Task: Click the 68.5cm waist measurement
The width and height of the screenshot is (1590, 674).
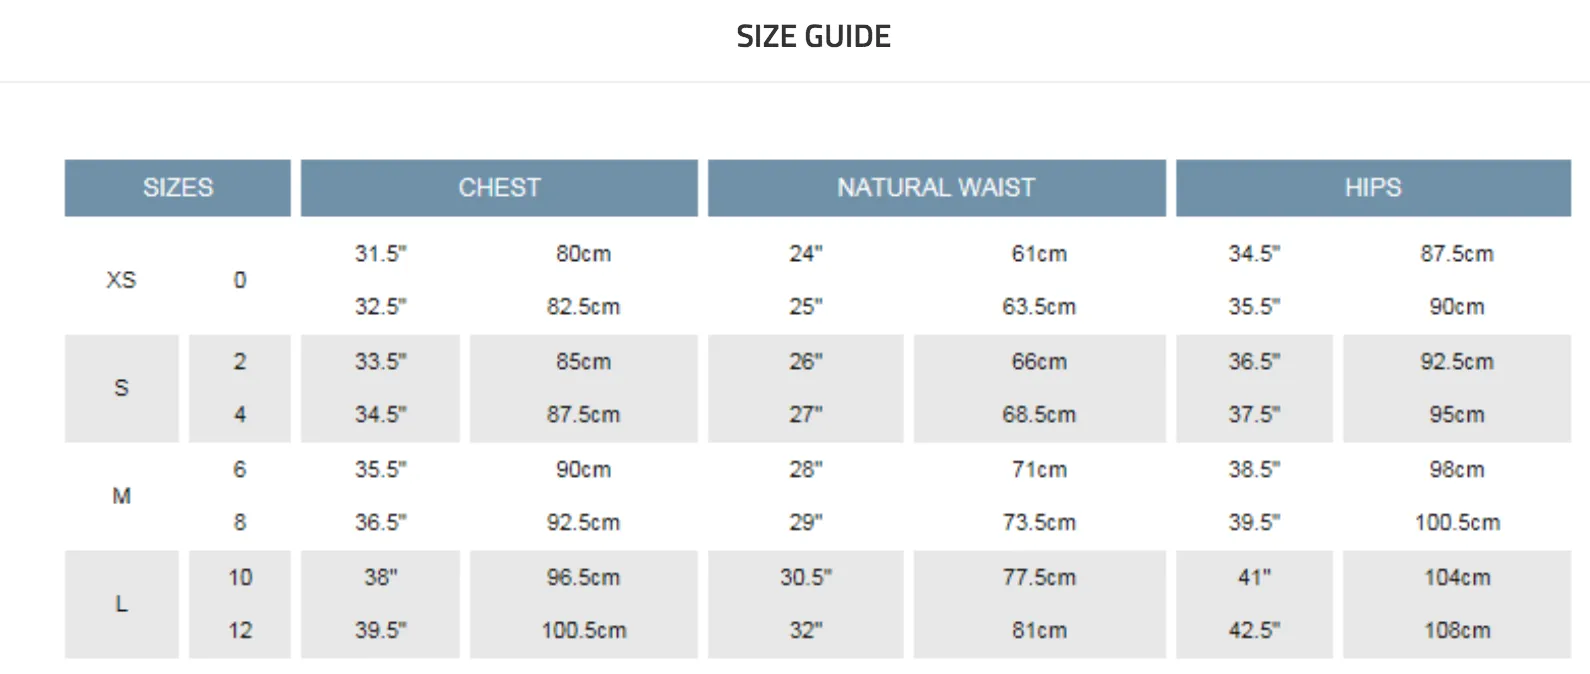Action: point(1039,414)
